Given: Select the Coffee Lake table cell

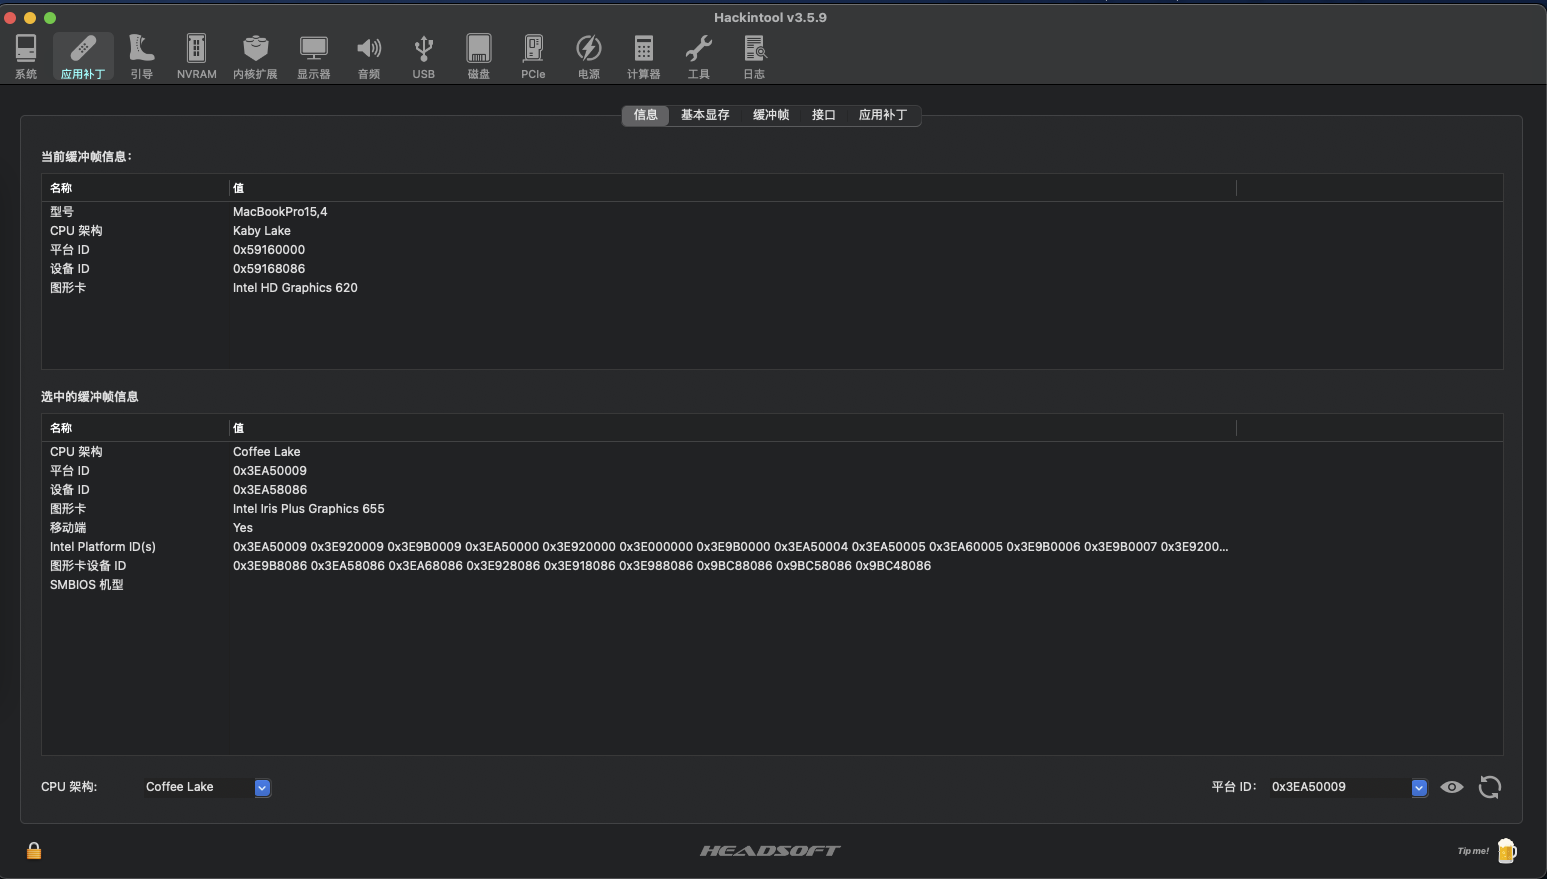Looking at the screenshot, I should [267, 452].
